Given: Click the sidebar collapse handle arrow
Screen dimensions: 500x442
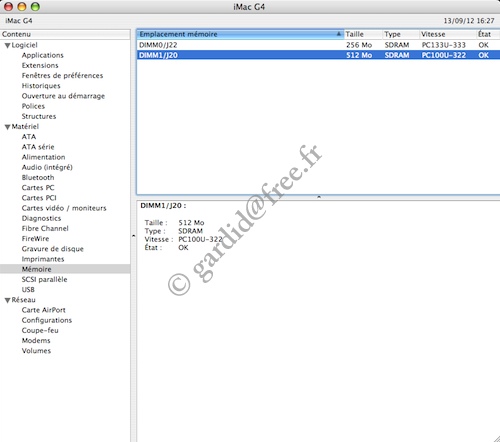Looking at the screenshot, I should (133, 236).
